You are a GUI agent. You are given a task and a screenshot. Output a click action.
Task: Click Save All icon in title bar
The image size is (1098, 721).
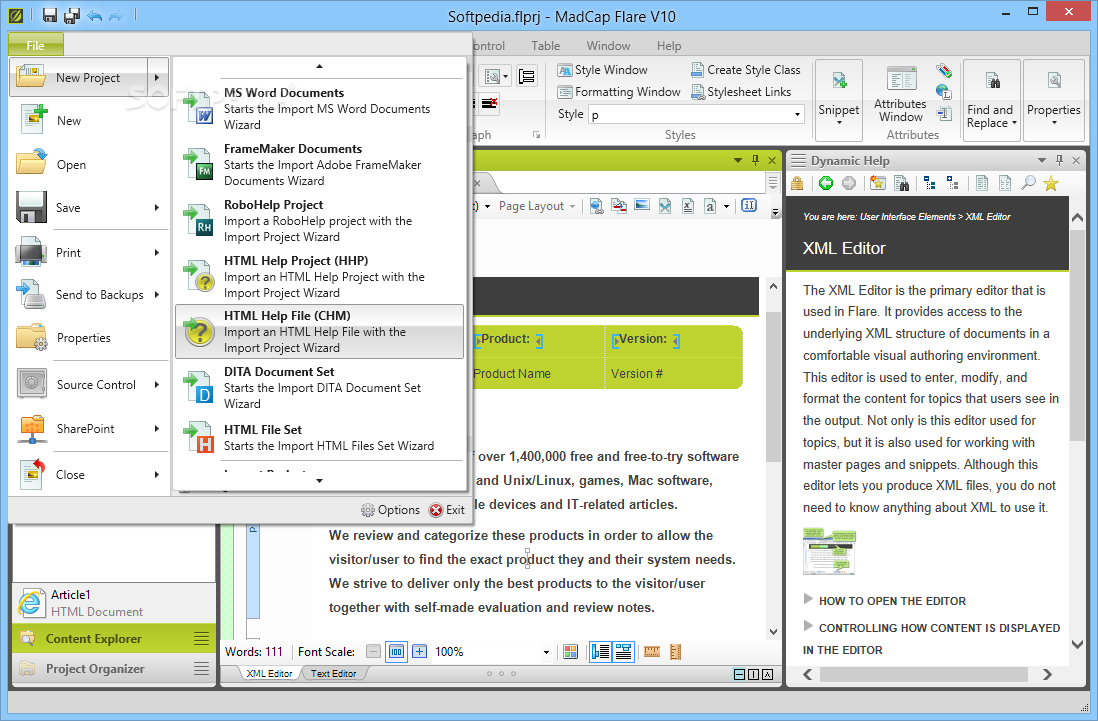tap(71, 15)
